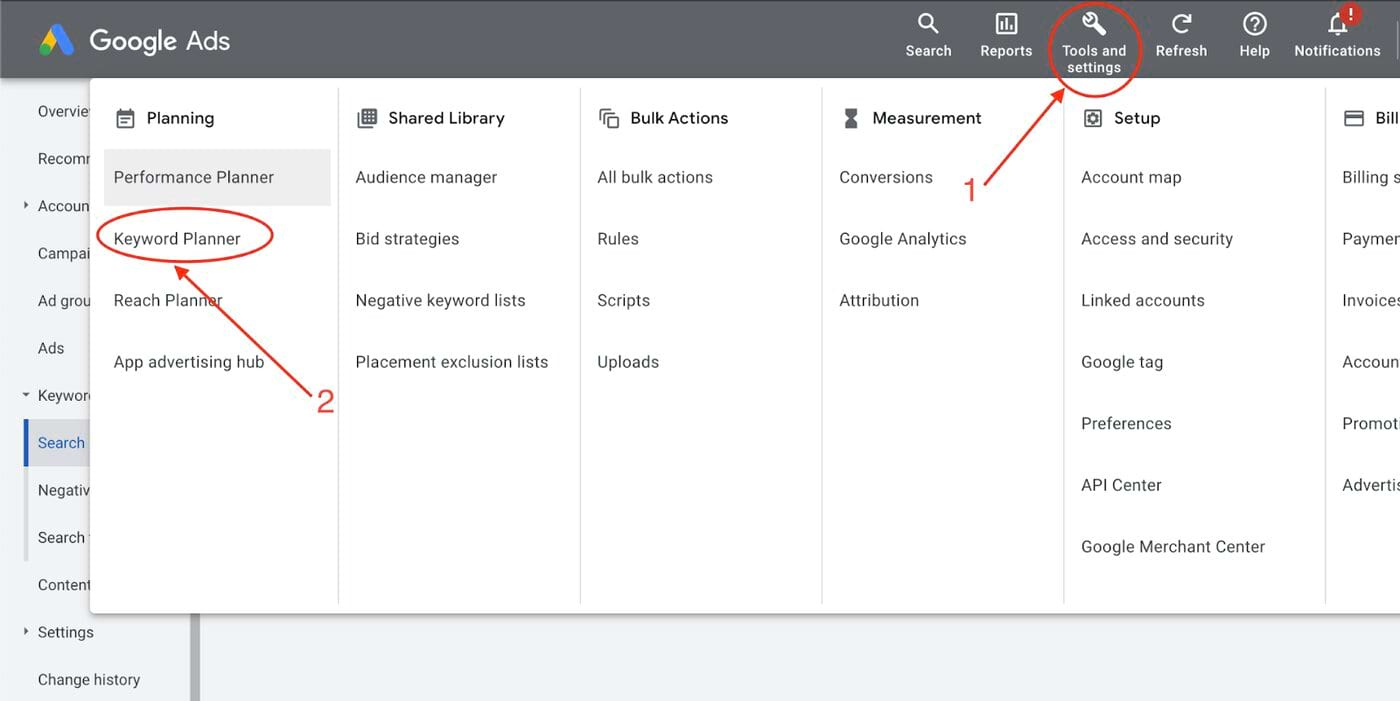This screenshot has height=701, width=1400.
Task: Click the sidebar vertical scrollbar
Action: [x=195, y=657]
